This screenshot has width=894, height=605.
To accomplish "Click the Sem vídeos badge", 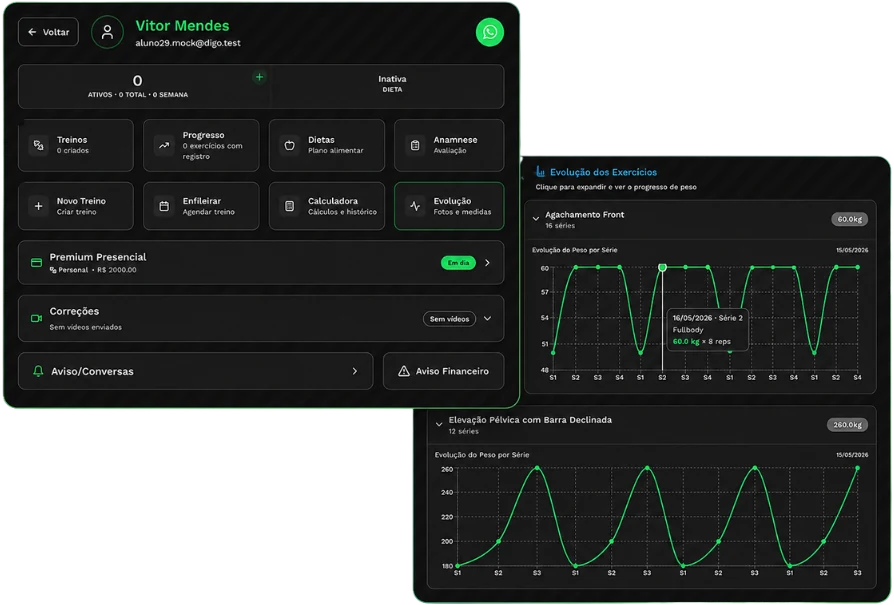I will [449, 319].
